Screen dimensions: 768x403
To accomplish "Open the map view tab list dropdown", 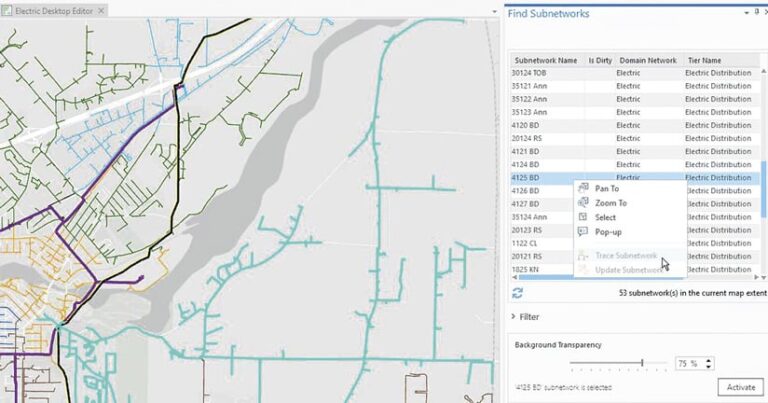I will click(x=494, y=12).
